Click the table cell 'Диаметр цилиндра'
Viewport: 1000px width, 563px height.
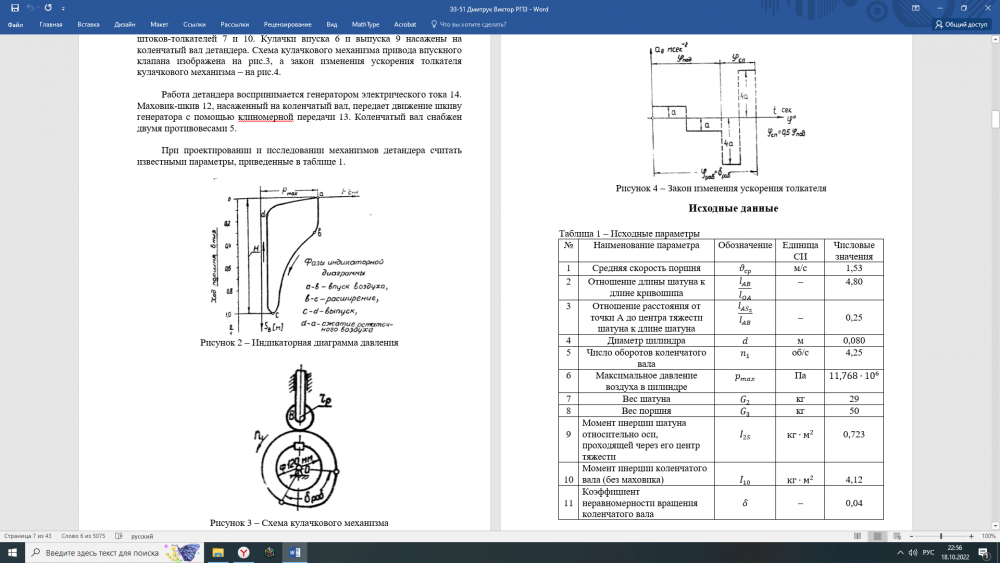[646, 340]
